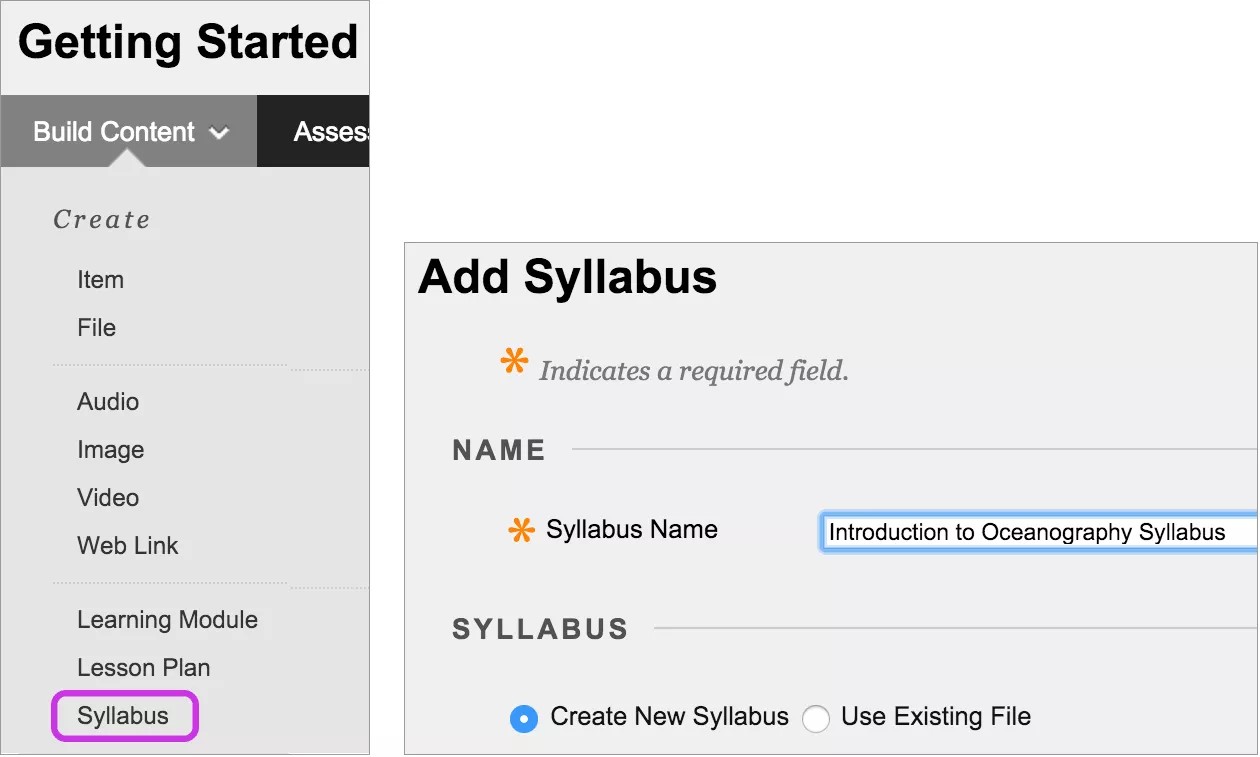Viewport: 1260px width, 757px height.
Task: Click the asterisk next to Syllabus Name
Action: click(523, 528)
